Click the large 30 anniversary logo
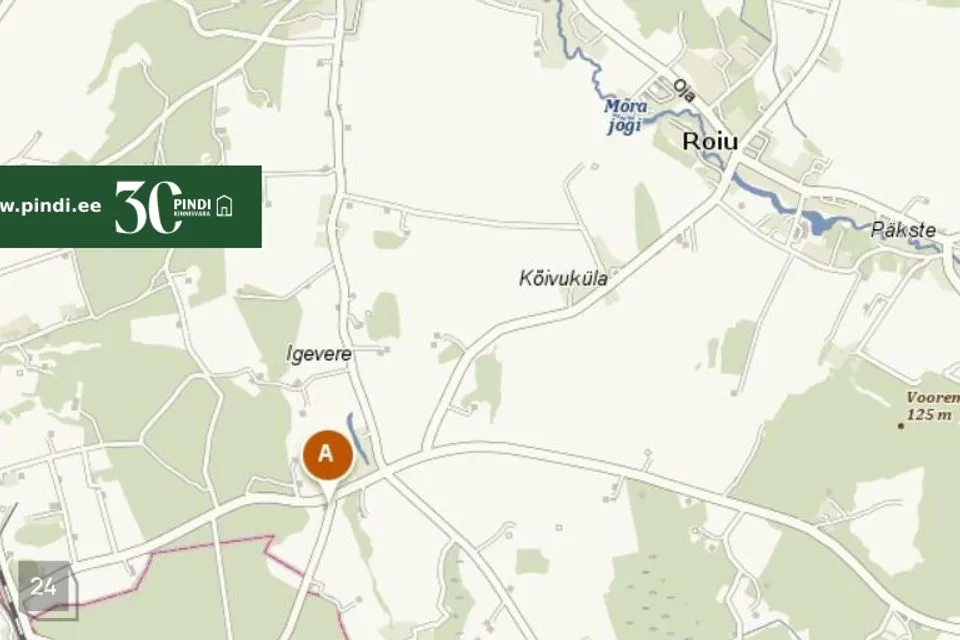The image size is (960, 640). [x=149, y=207]
